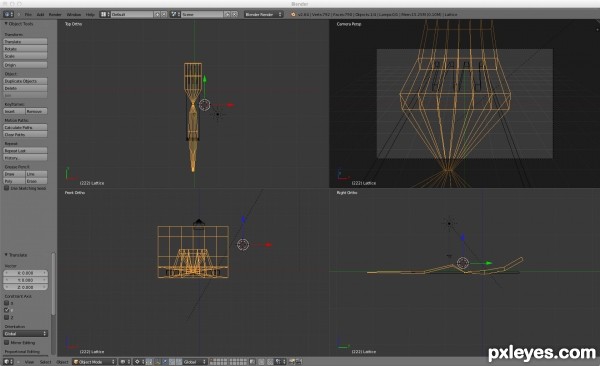Open the Render menu
The image size is (600, 366).
pyautogui.click(x=55, y=14)
